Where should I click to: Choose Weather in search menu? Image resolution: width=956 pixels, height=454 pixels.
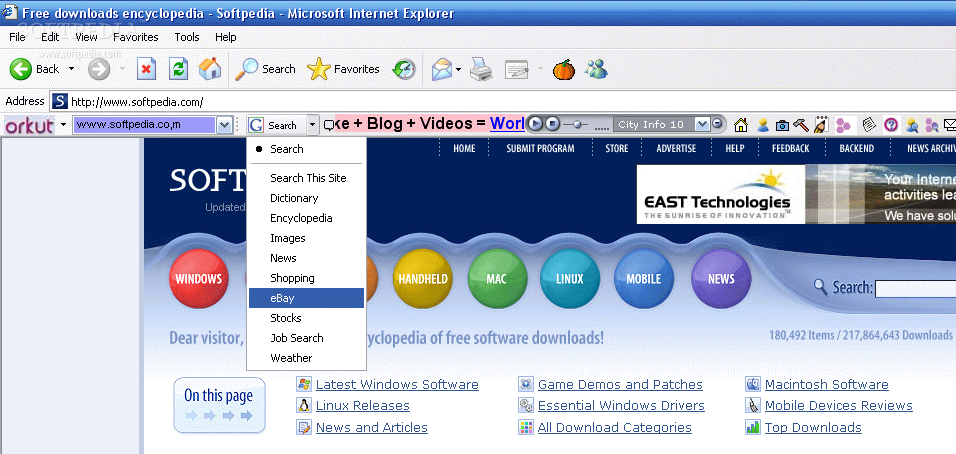306,358
